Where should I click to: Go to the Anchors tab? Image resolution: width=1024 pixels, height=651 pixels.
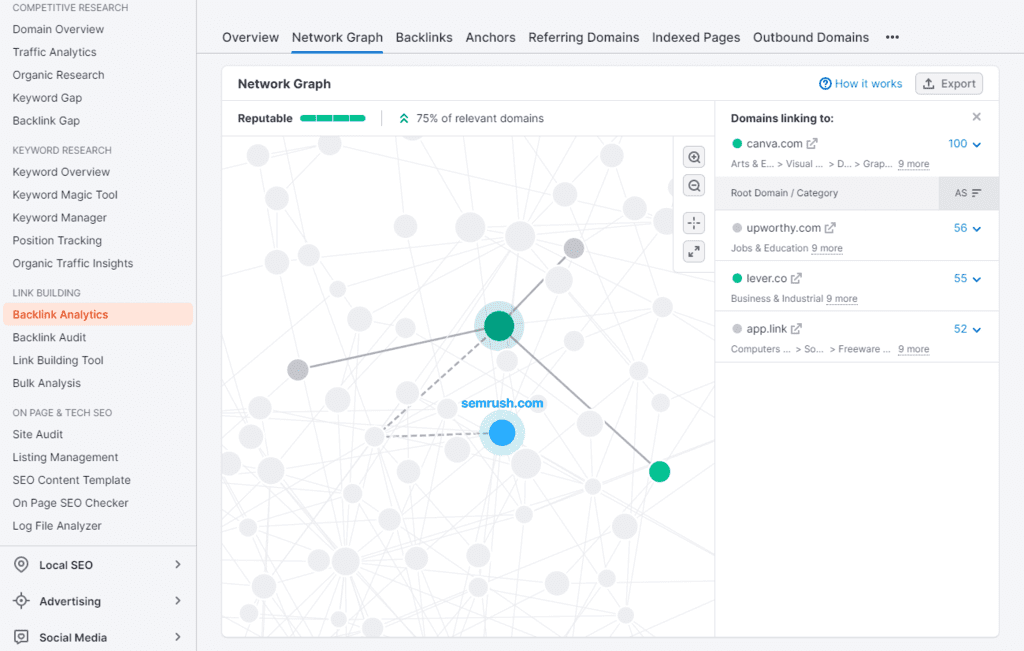point(490,37)
